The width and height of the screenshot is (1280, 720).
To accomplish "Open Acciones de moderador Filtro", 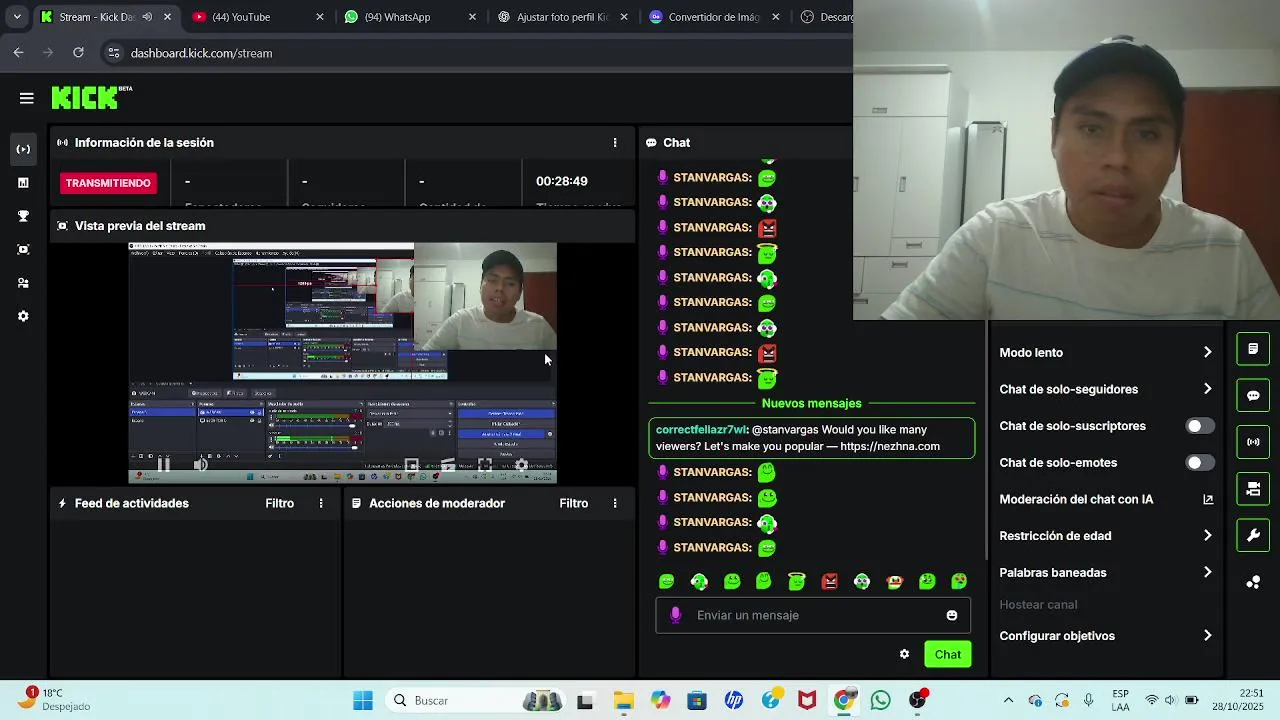I will point(574,503).
